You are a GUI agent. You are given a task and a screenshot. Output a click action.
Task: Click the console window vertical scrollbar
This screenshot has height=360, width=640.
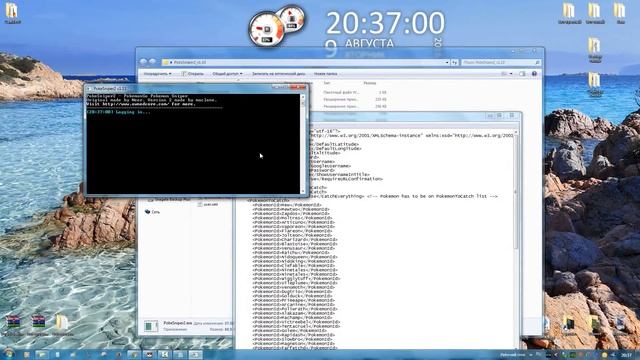[x=302, y=144]
